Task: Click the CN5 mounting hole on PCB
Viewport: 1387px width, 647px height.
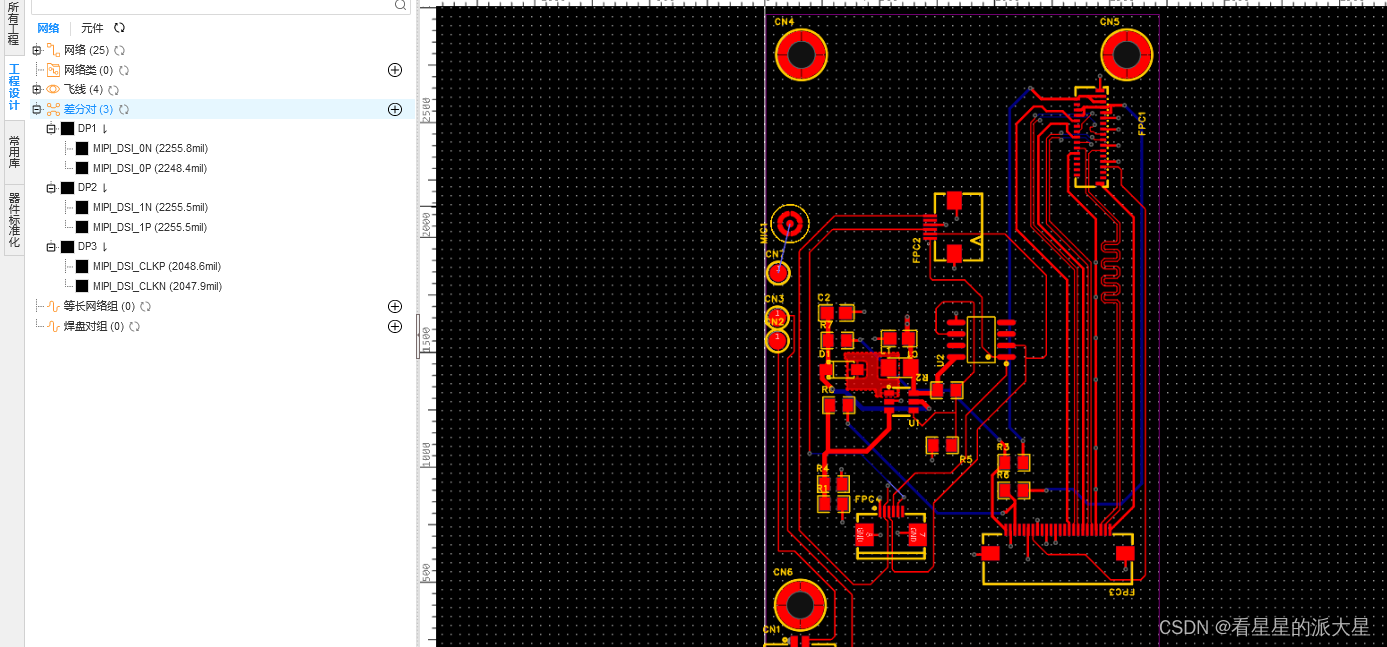Action: point(1127,56)
